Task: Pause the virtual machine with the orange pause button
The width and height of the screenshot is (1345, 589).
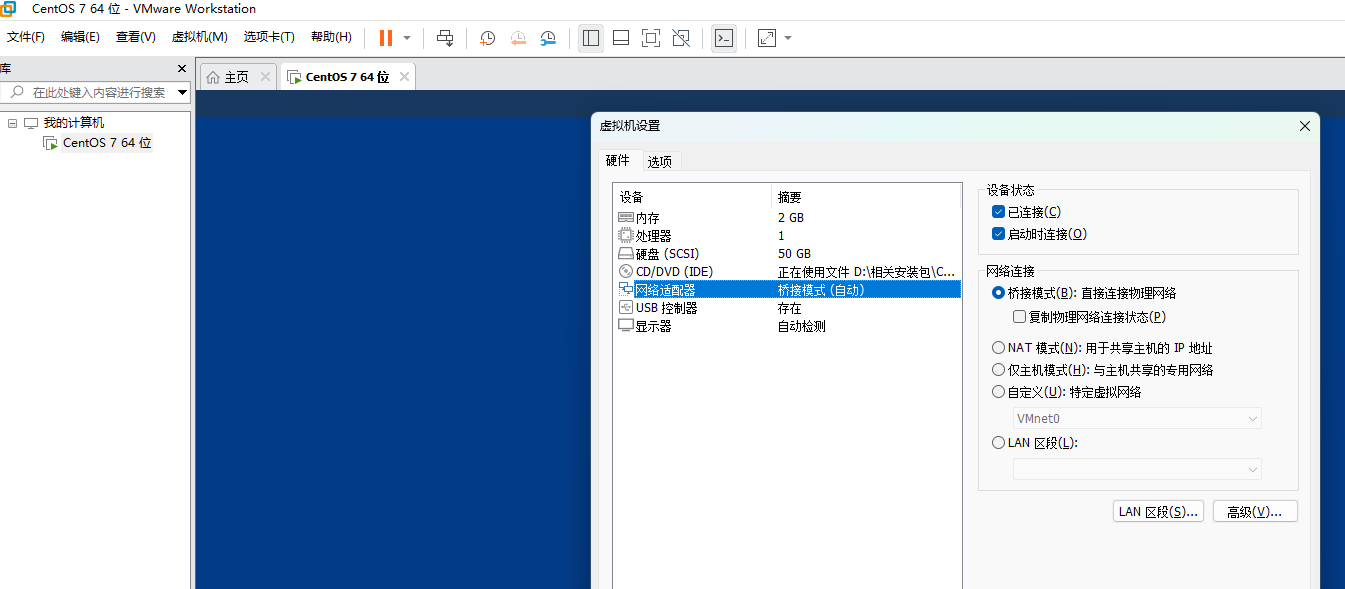Action: point(386,38)
